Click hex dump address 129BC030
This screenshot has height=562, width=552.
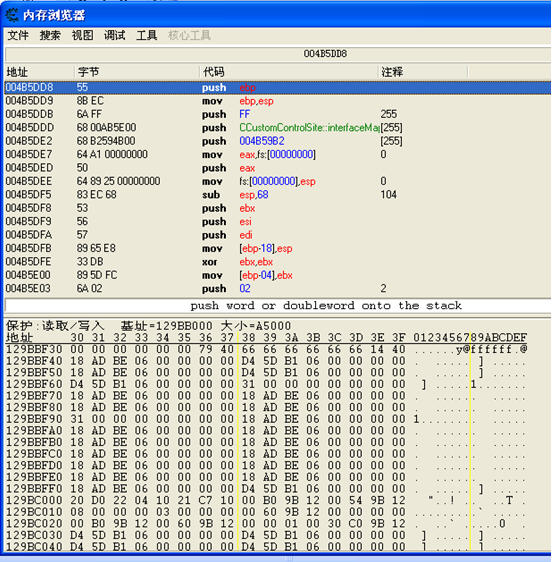click(x=34, y=535)
